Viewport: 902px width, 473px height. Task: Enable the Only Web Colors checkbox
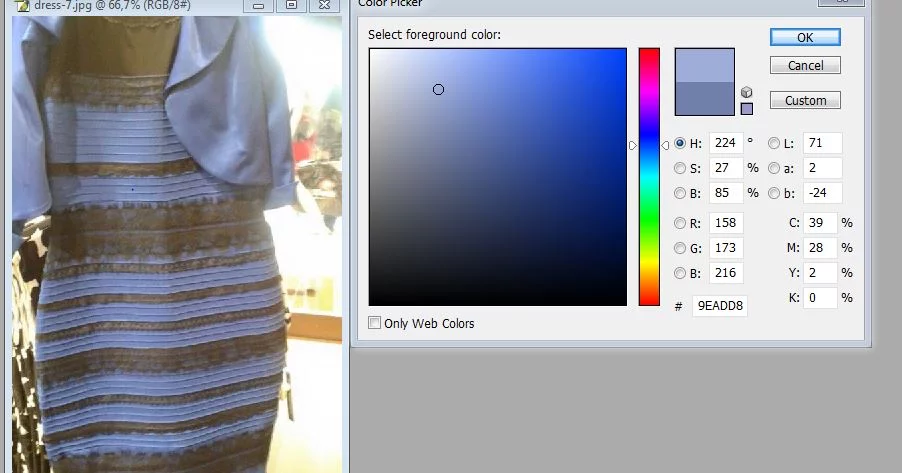(375, 323)
